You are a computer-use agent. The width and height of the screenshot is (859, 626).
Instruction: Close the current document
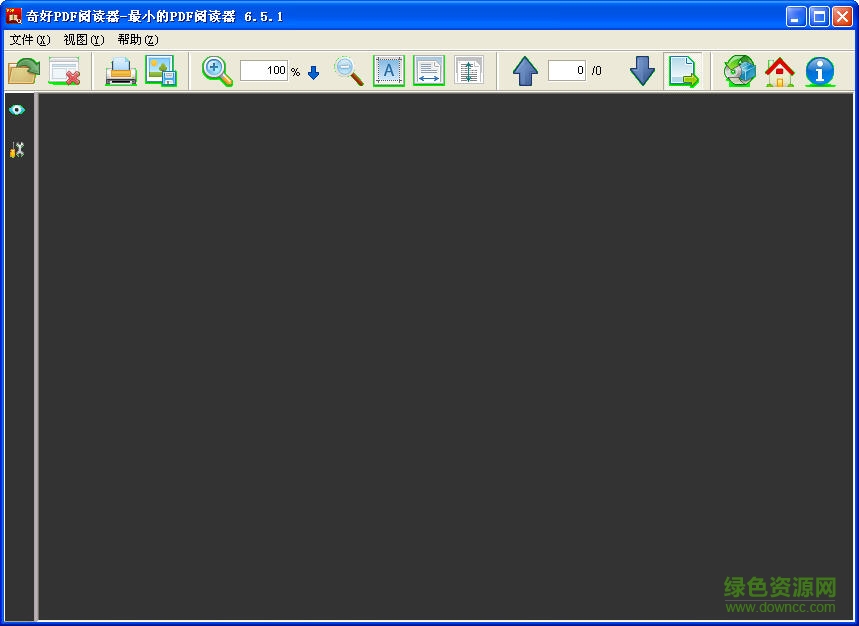[65, 70]
